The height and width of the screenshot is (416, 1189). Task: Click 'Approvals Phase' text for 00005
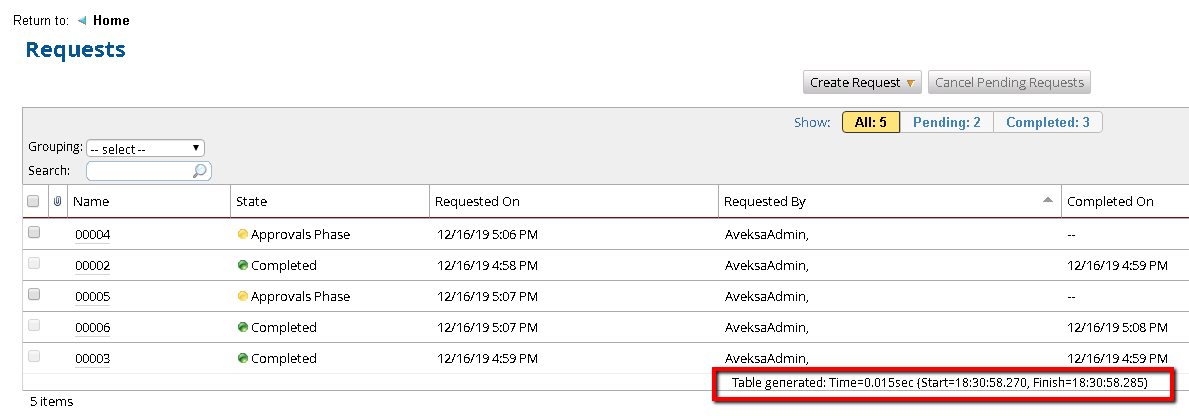coord(300,296)
